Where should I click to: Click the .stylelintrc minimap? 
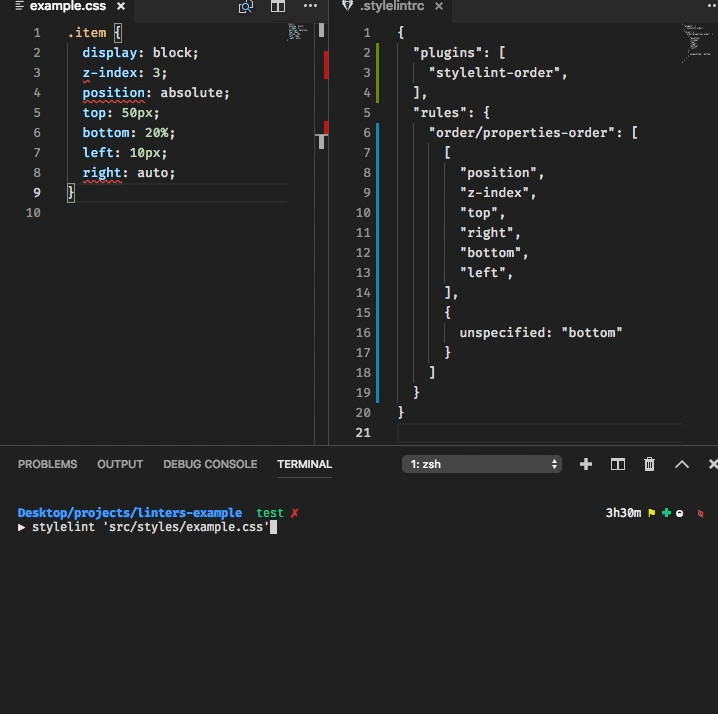pos(696,43)
